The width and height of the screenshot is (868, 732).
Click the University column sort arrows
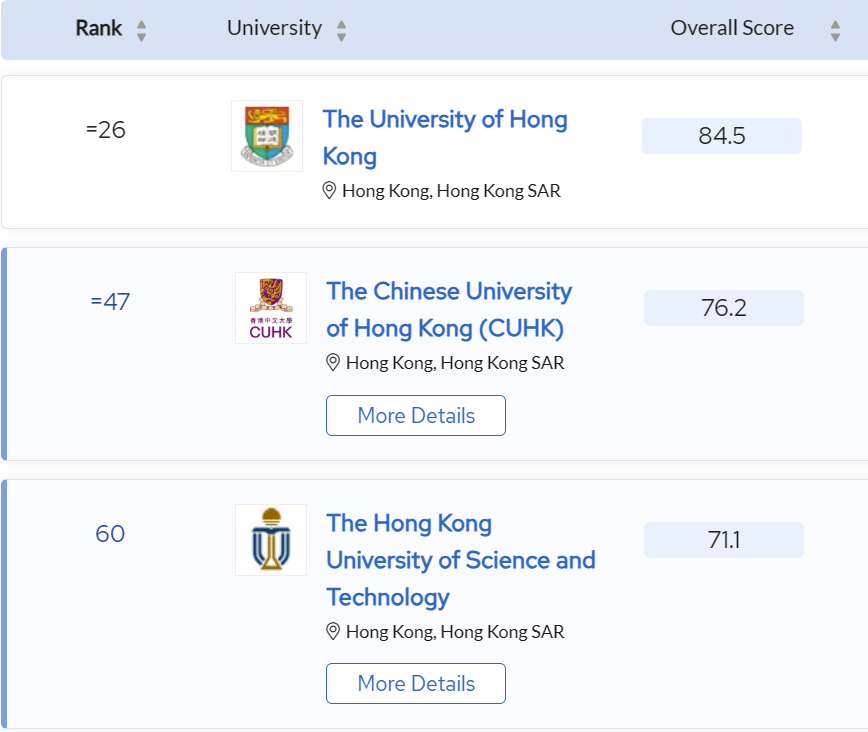[x=342, y=31]
